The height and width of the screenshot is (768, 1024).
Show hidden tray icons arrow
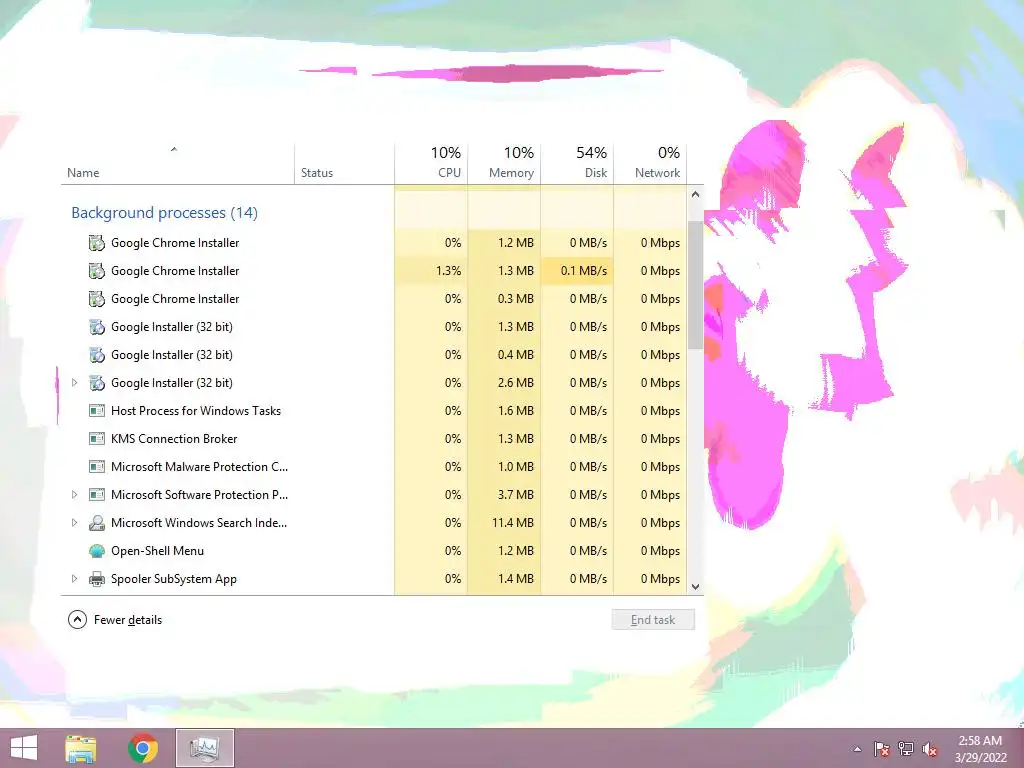coord(857,749)
